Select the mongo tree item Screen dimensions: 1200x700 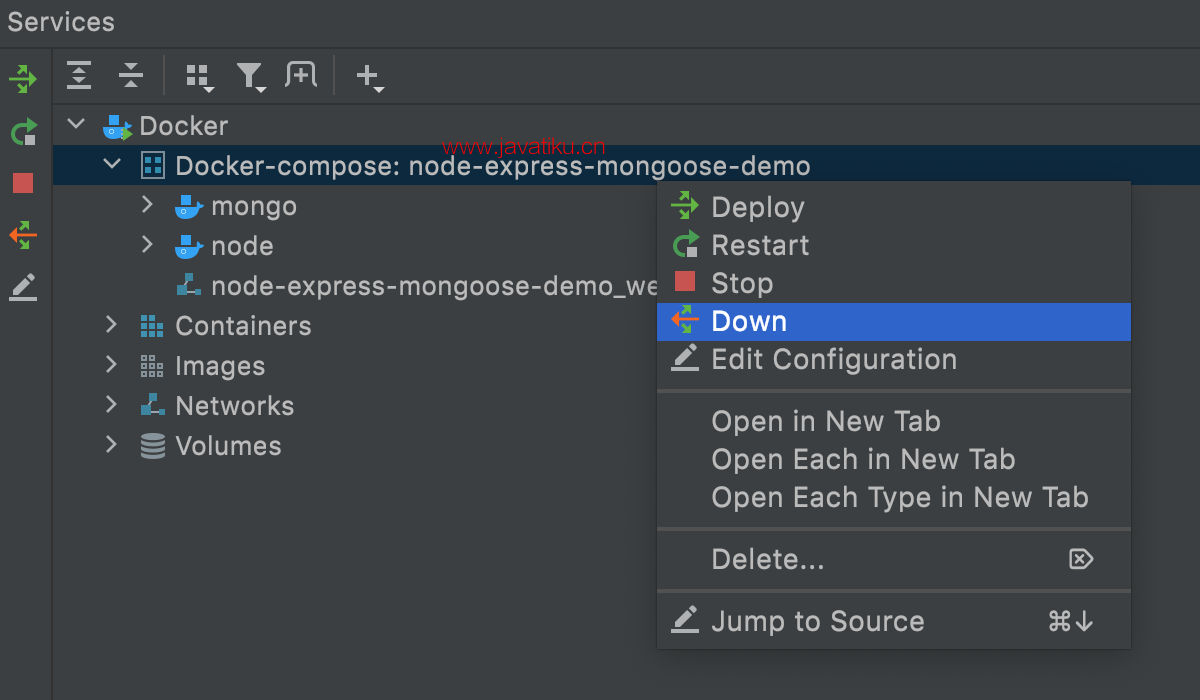pyautogui.click(x=254, y=206)
